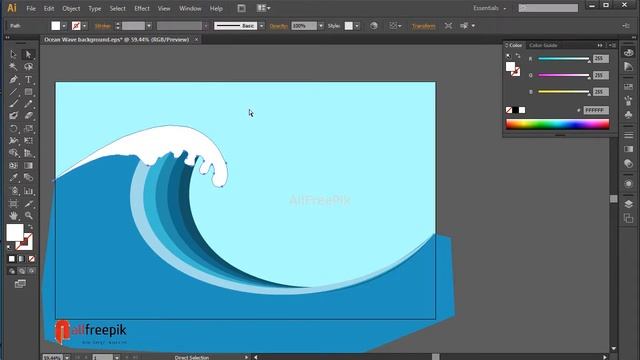The width and height of the screenshot is (640, 360).
Task: Select the Paintbrush tool
Action: pyautogui.click(x=13, y=104)
